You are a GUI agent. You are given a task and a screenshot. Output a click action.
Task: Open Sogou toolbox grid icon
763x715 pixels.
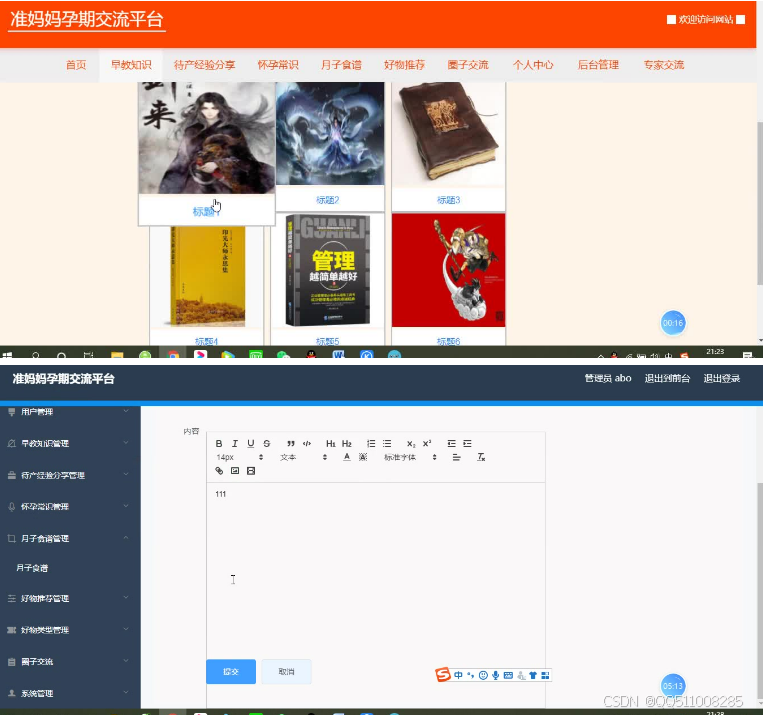click(x=545, y=675)
